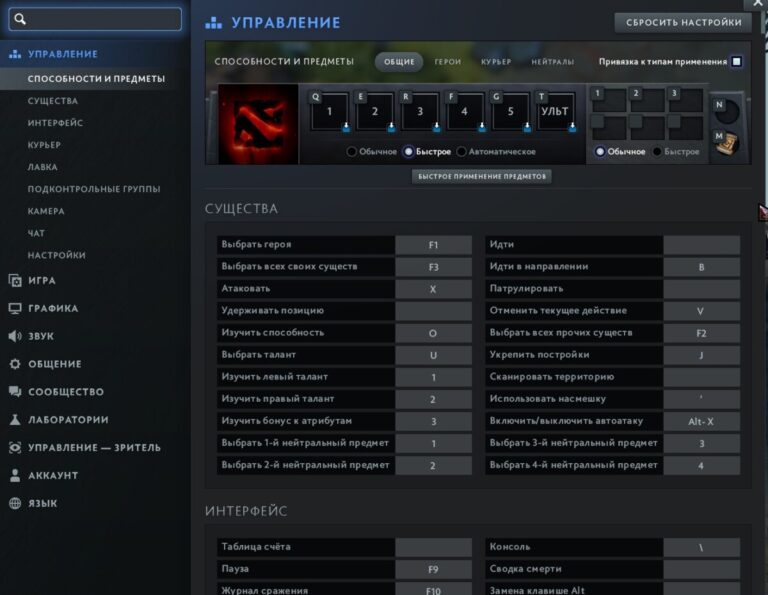This screenshot has width=768, height=595.
Task: Click the search input field
Action: click(95, 19)
